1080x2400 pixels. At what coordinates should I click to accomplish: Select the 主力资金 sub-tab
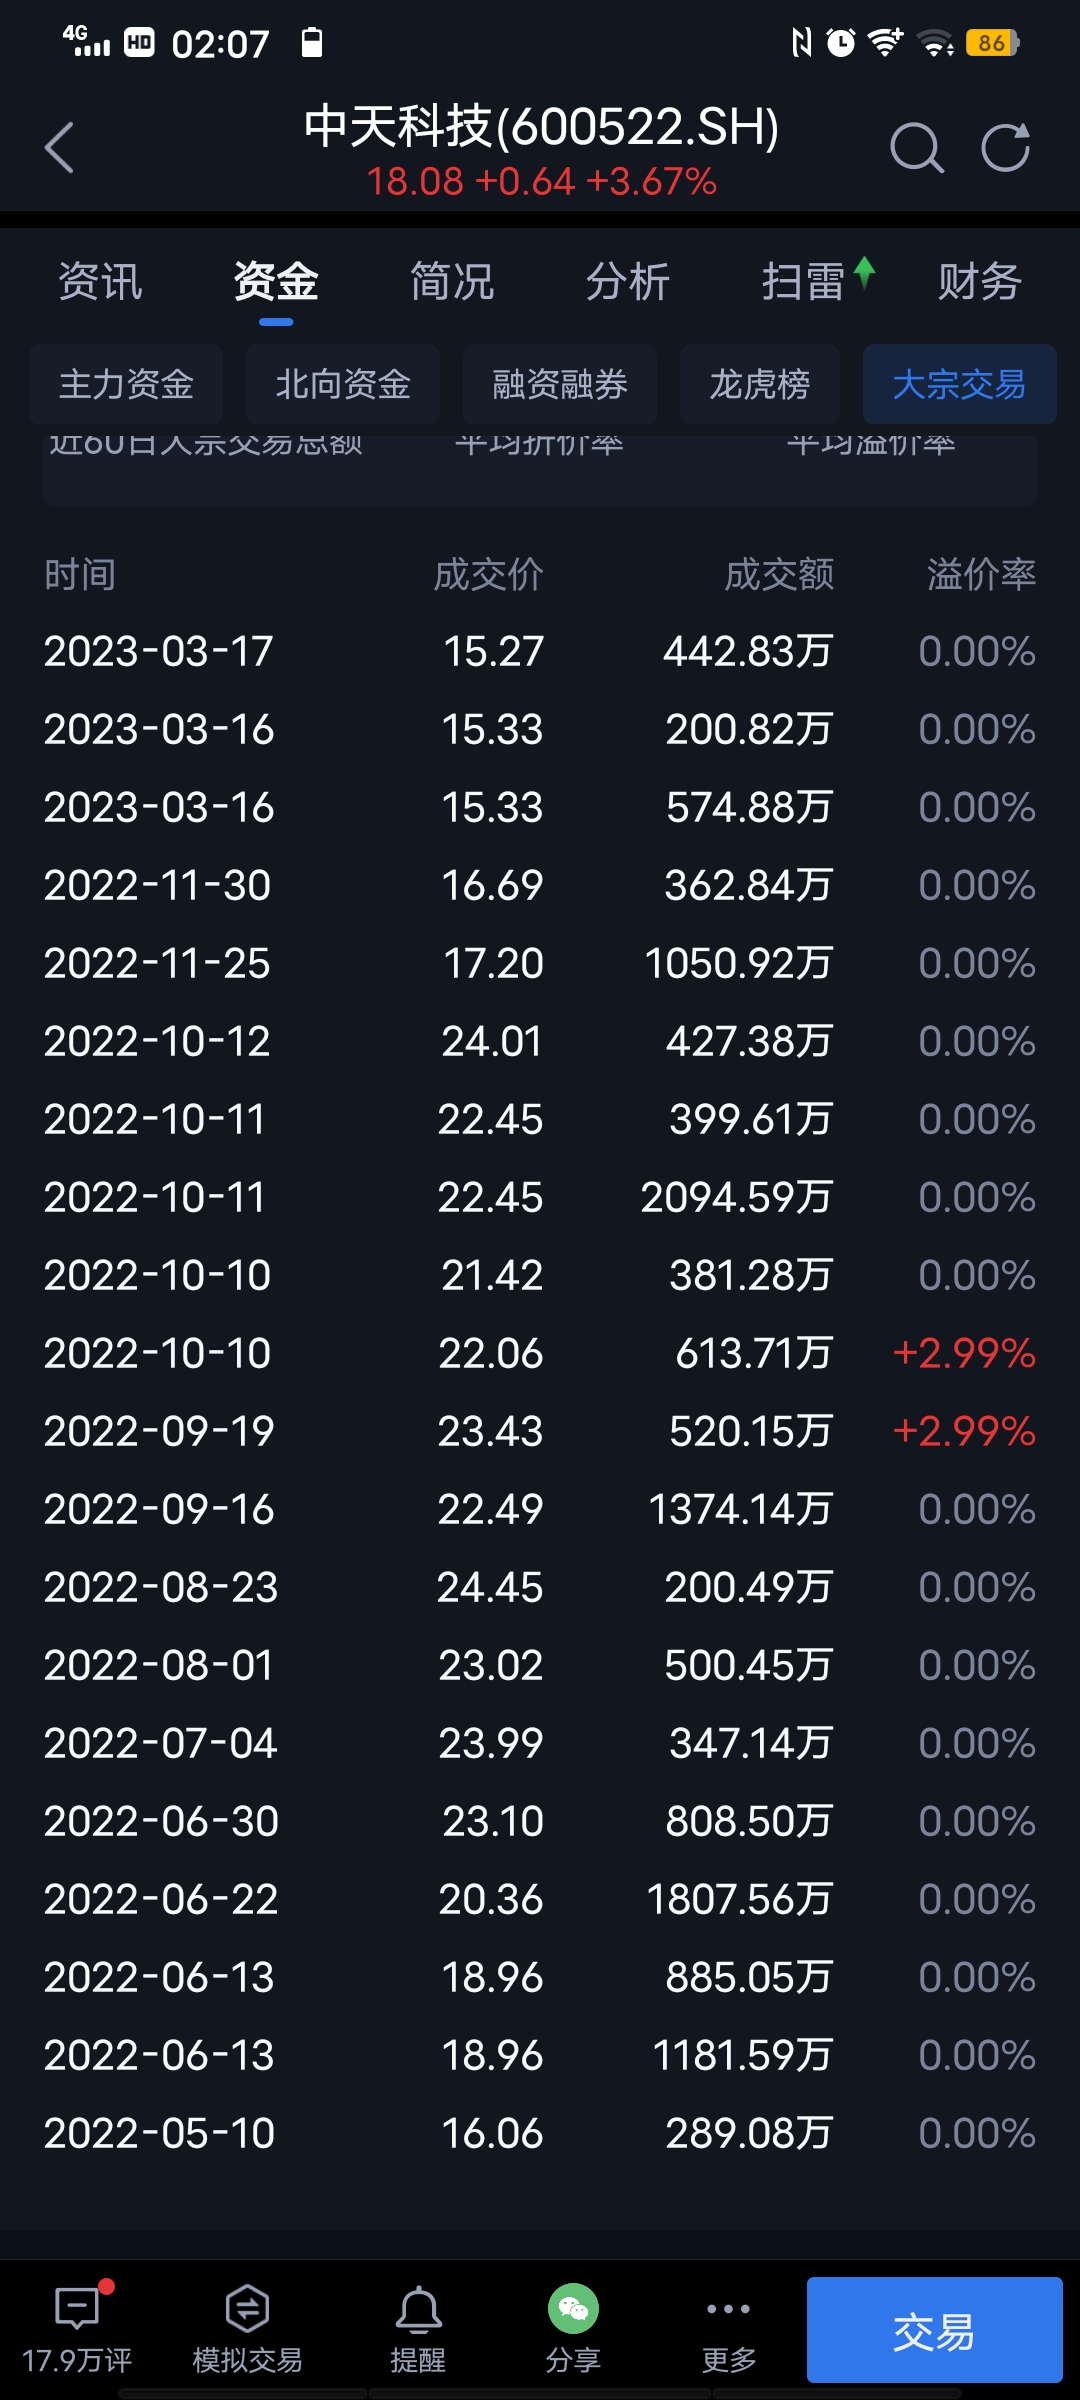(x=126, y=384)
